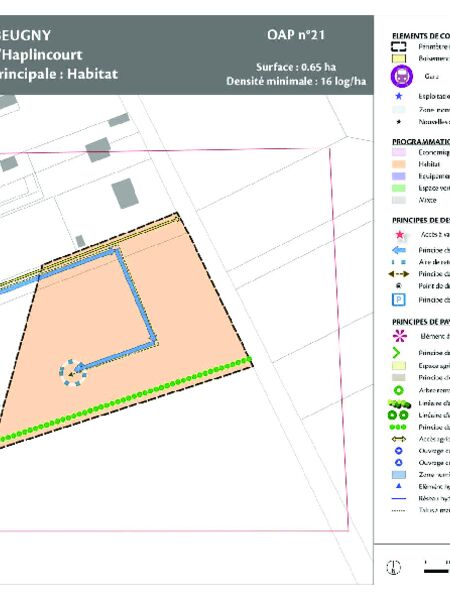Click the pink star access symbol
This screenshot has height=600, width=450.
399,235
